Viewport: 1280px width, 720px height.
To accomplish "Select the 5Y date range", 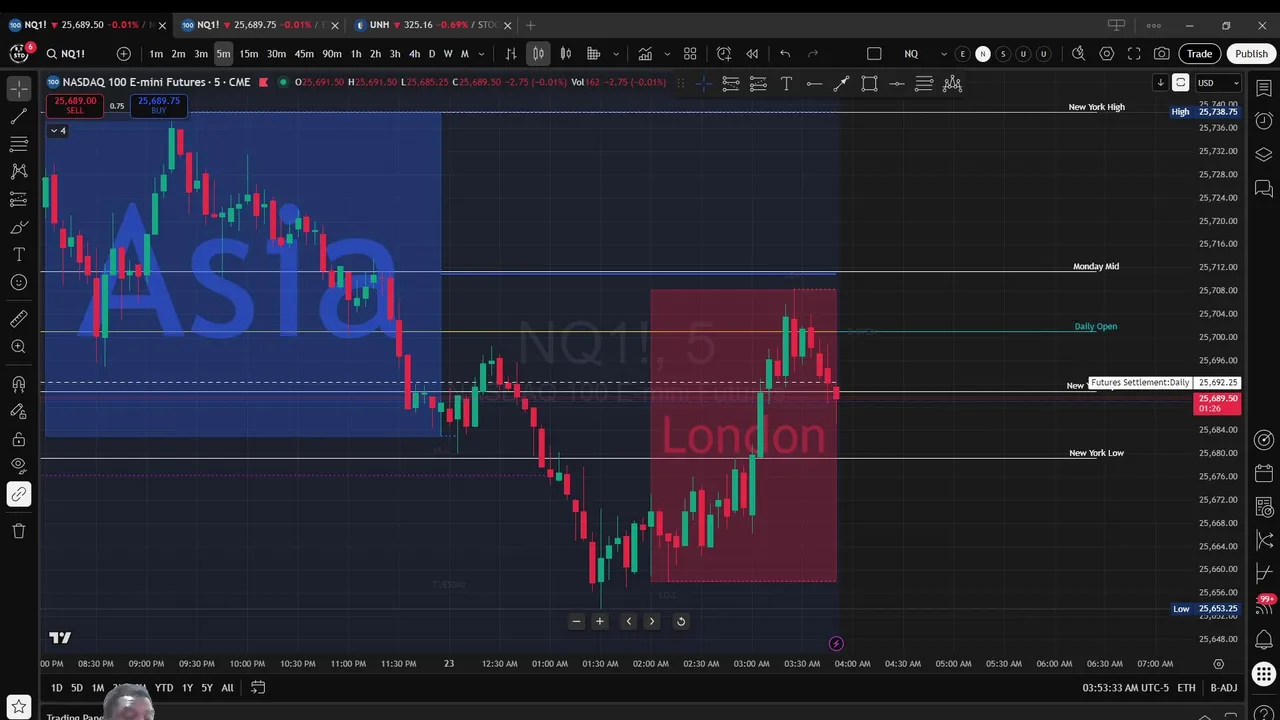I will (x=207, y=688).
